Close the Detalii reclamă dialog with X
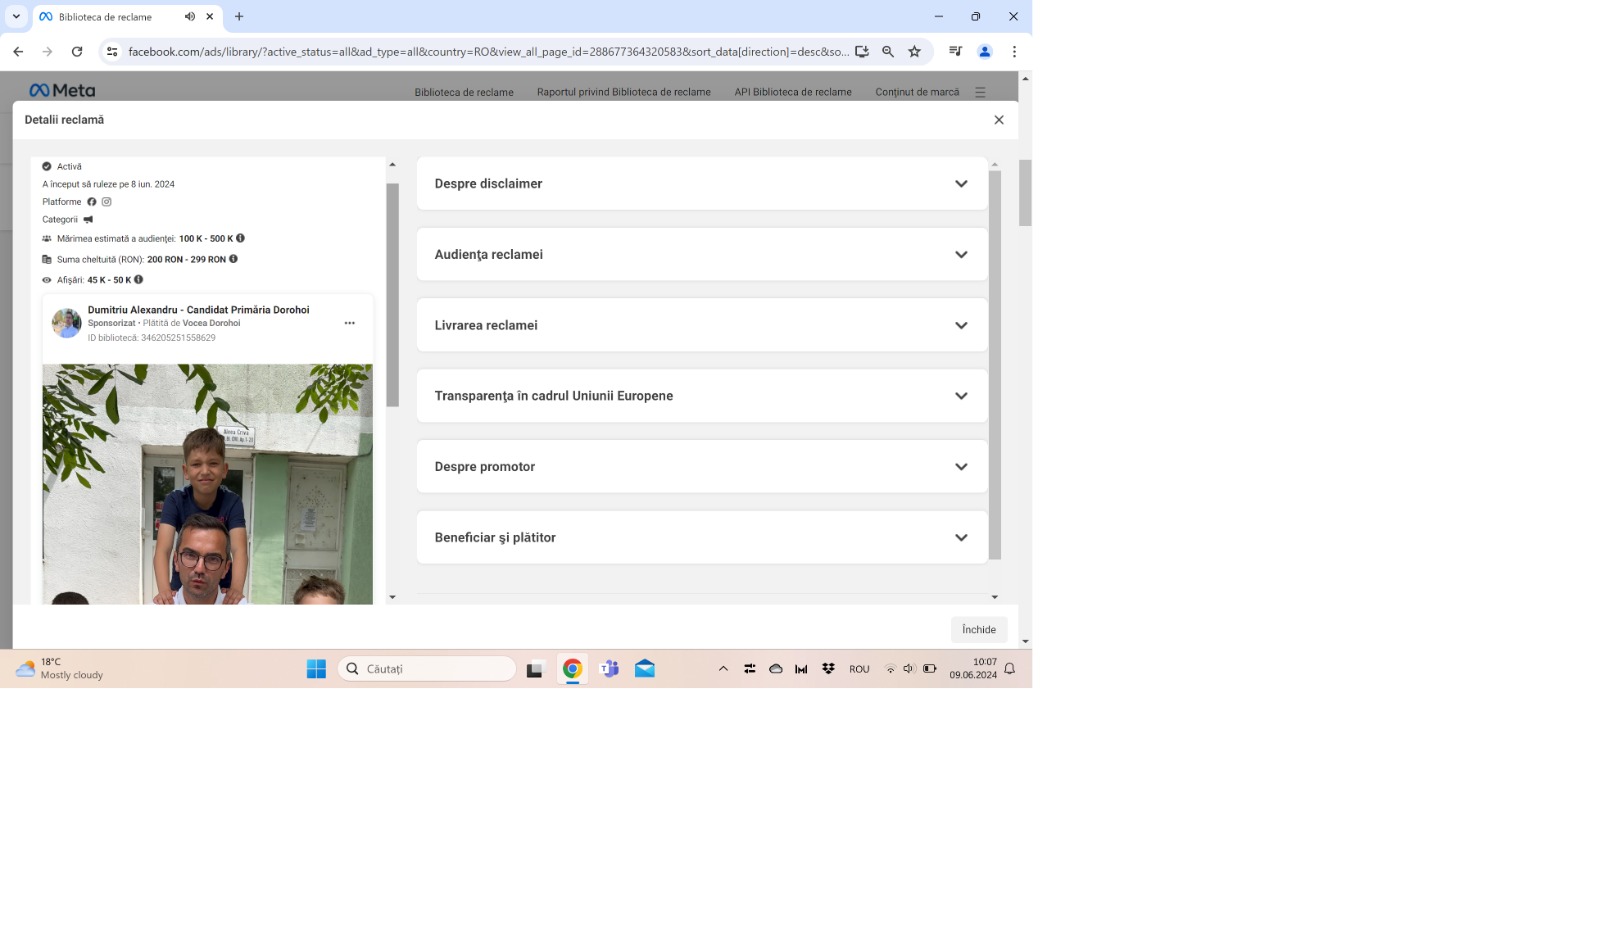Viewport: 1600px width, 947px height. pyautogui.click(x=998, y=120)
